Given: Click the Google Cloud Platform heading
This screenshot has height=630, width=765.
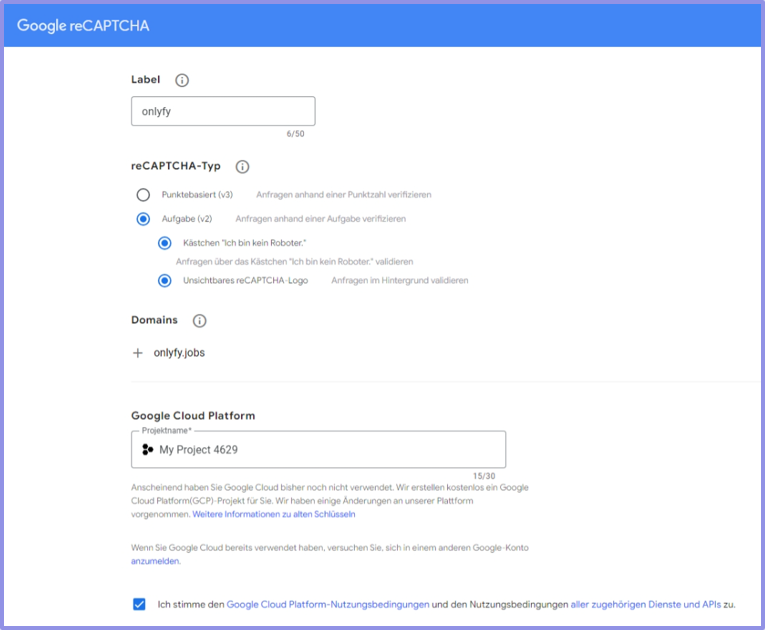Looking at the screenshot, I should click(x=193, y=416).
